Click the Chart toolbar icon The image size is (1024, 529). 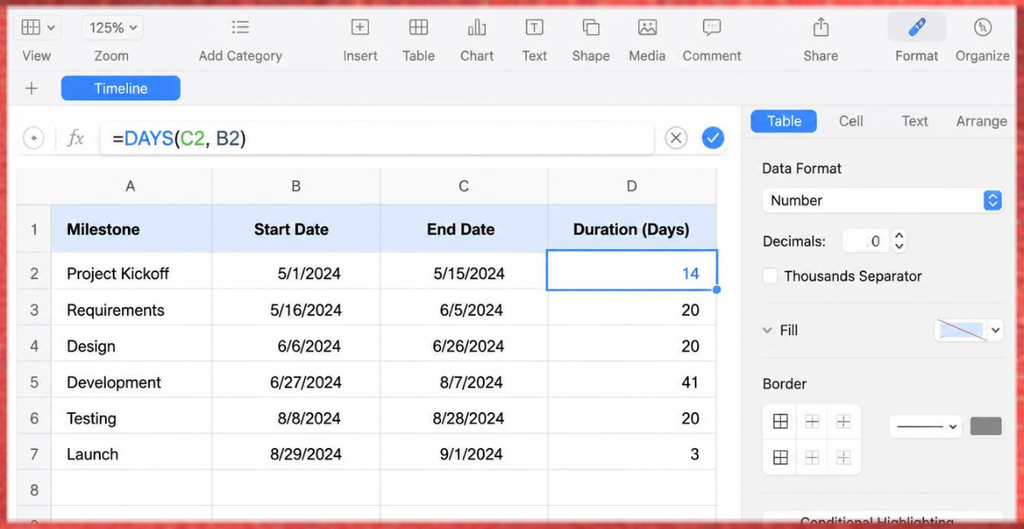[477, 27]
